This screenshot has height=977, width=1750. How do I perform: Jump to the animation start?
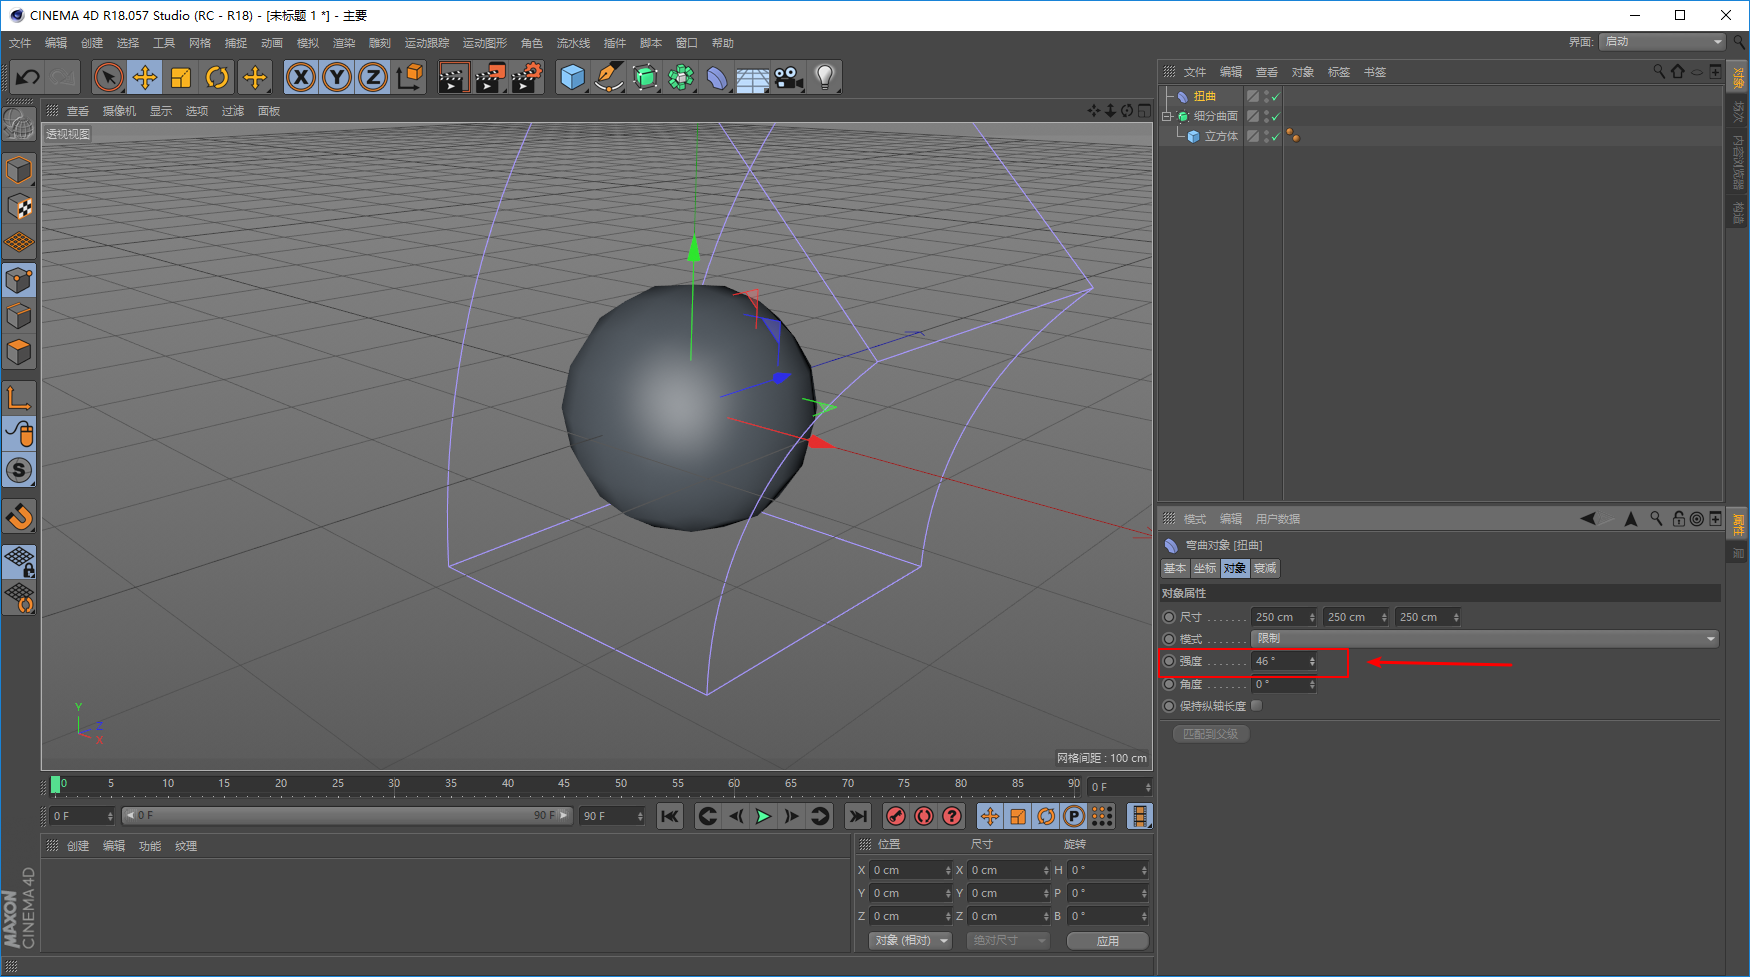(670, 816)
